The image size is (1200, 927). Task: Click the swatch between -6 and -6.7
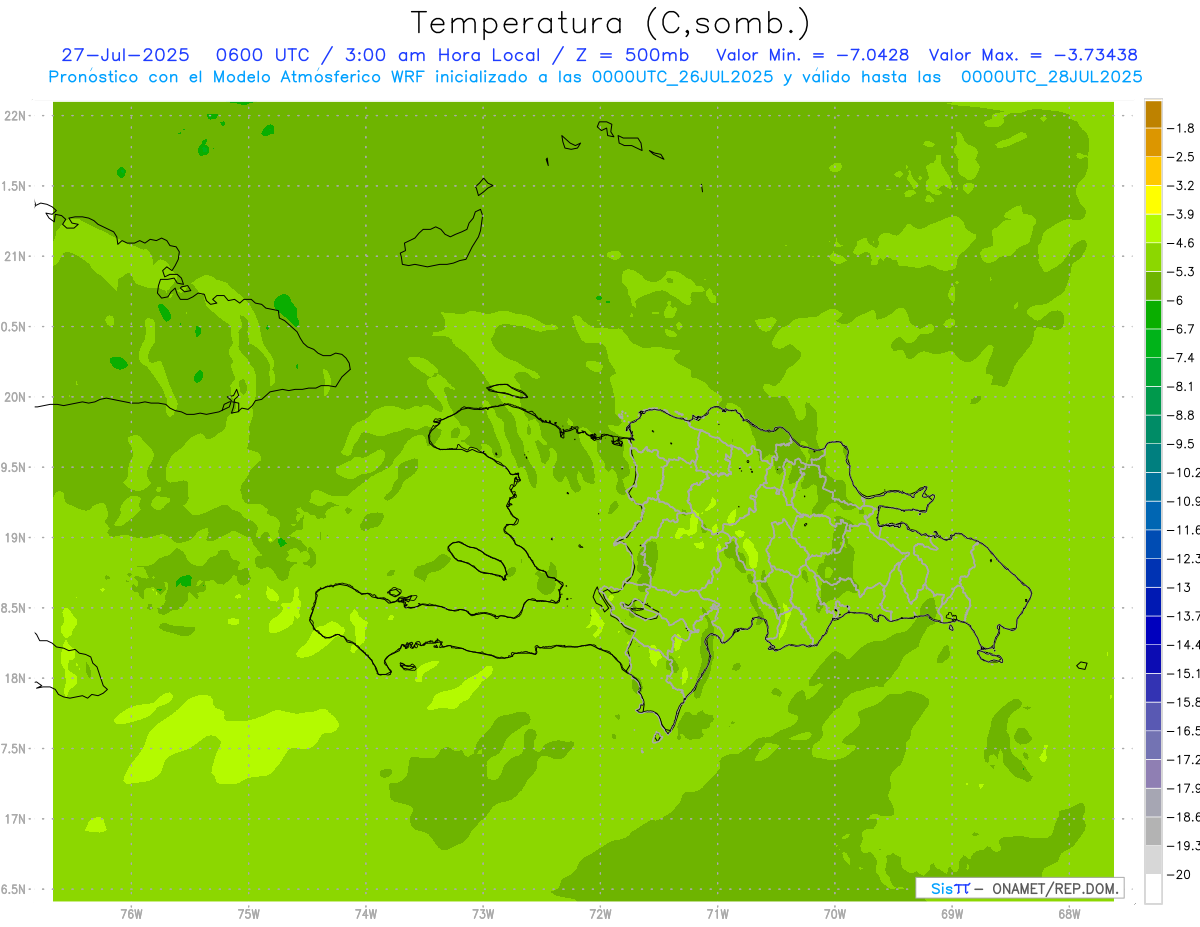pyautogui.click(x=1153, y=315)
